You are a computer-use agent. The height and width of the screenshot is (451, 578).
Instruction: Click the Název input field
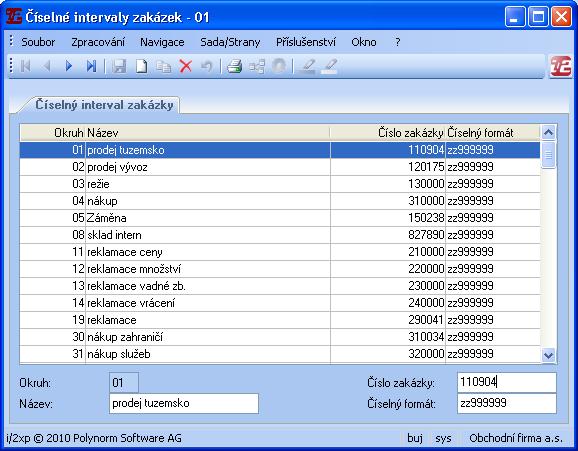(184, 403)
